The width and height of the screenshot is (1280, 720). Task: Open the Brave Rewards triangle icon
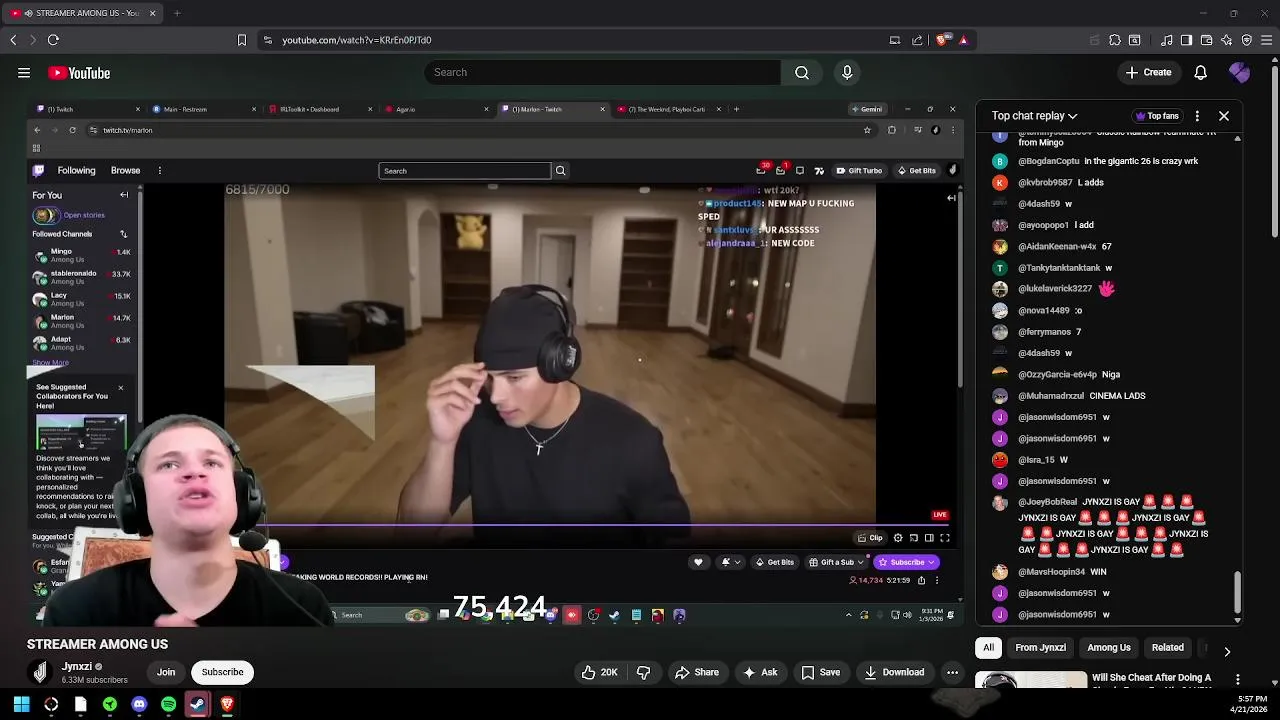[x=963, y=40]
